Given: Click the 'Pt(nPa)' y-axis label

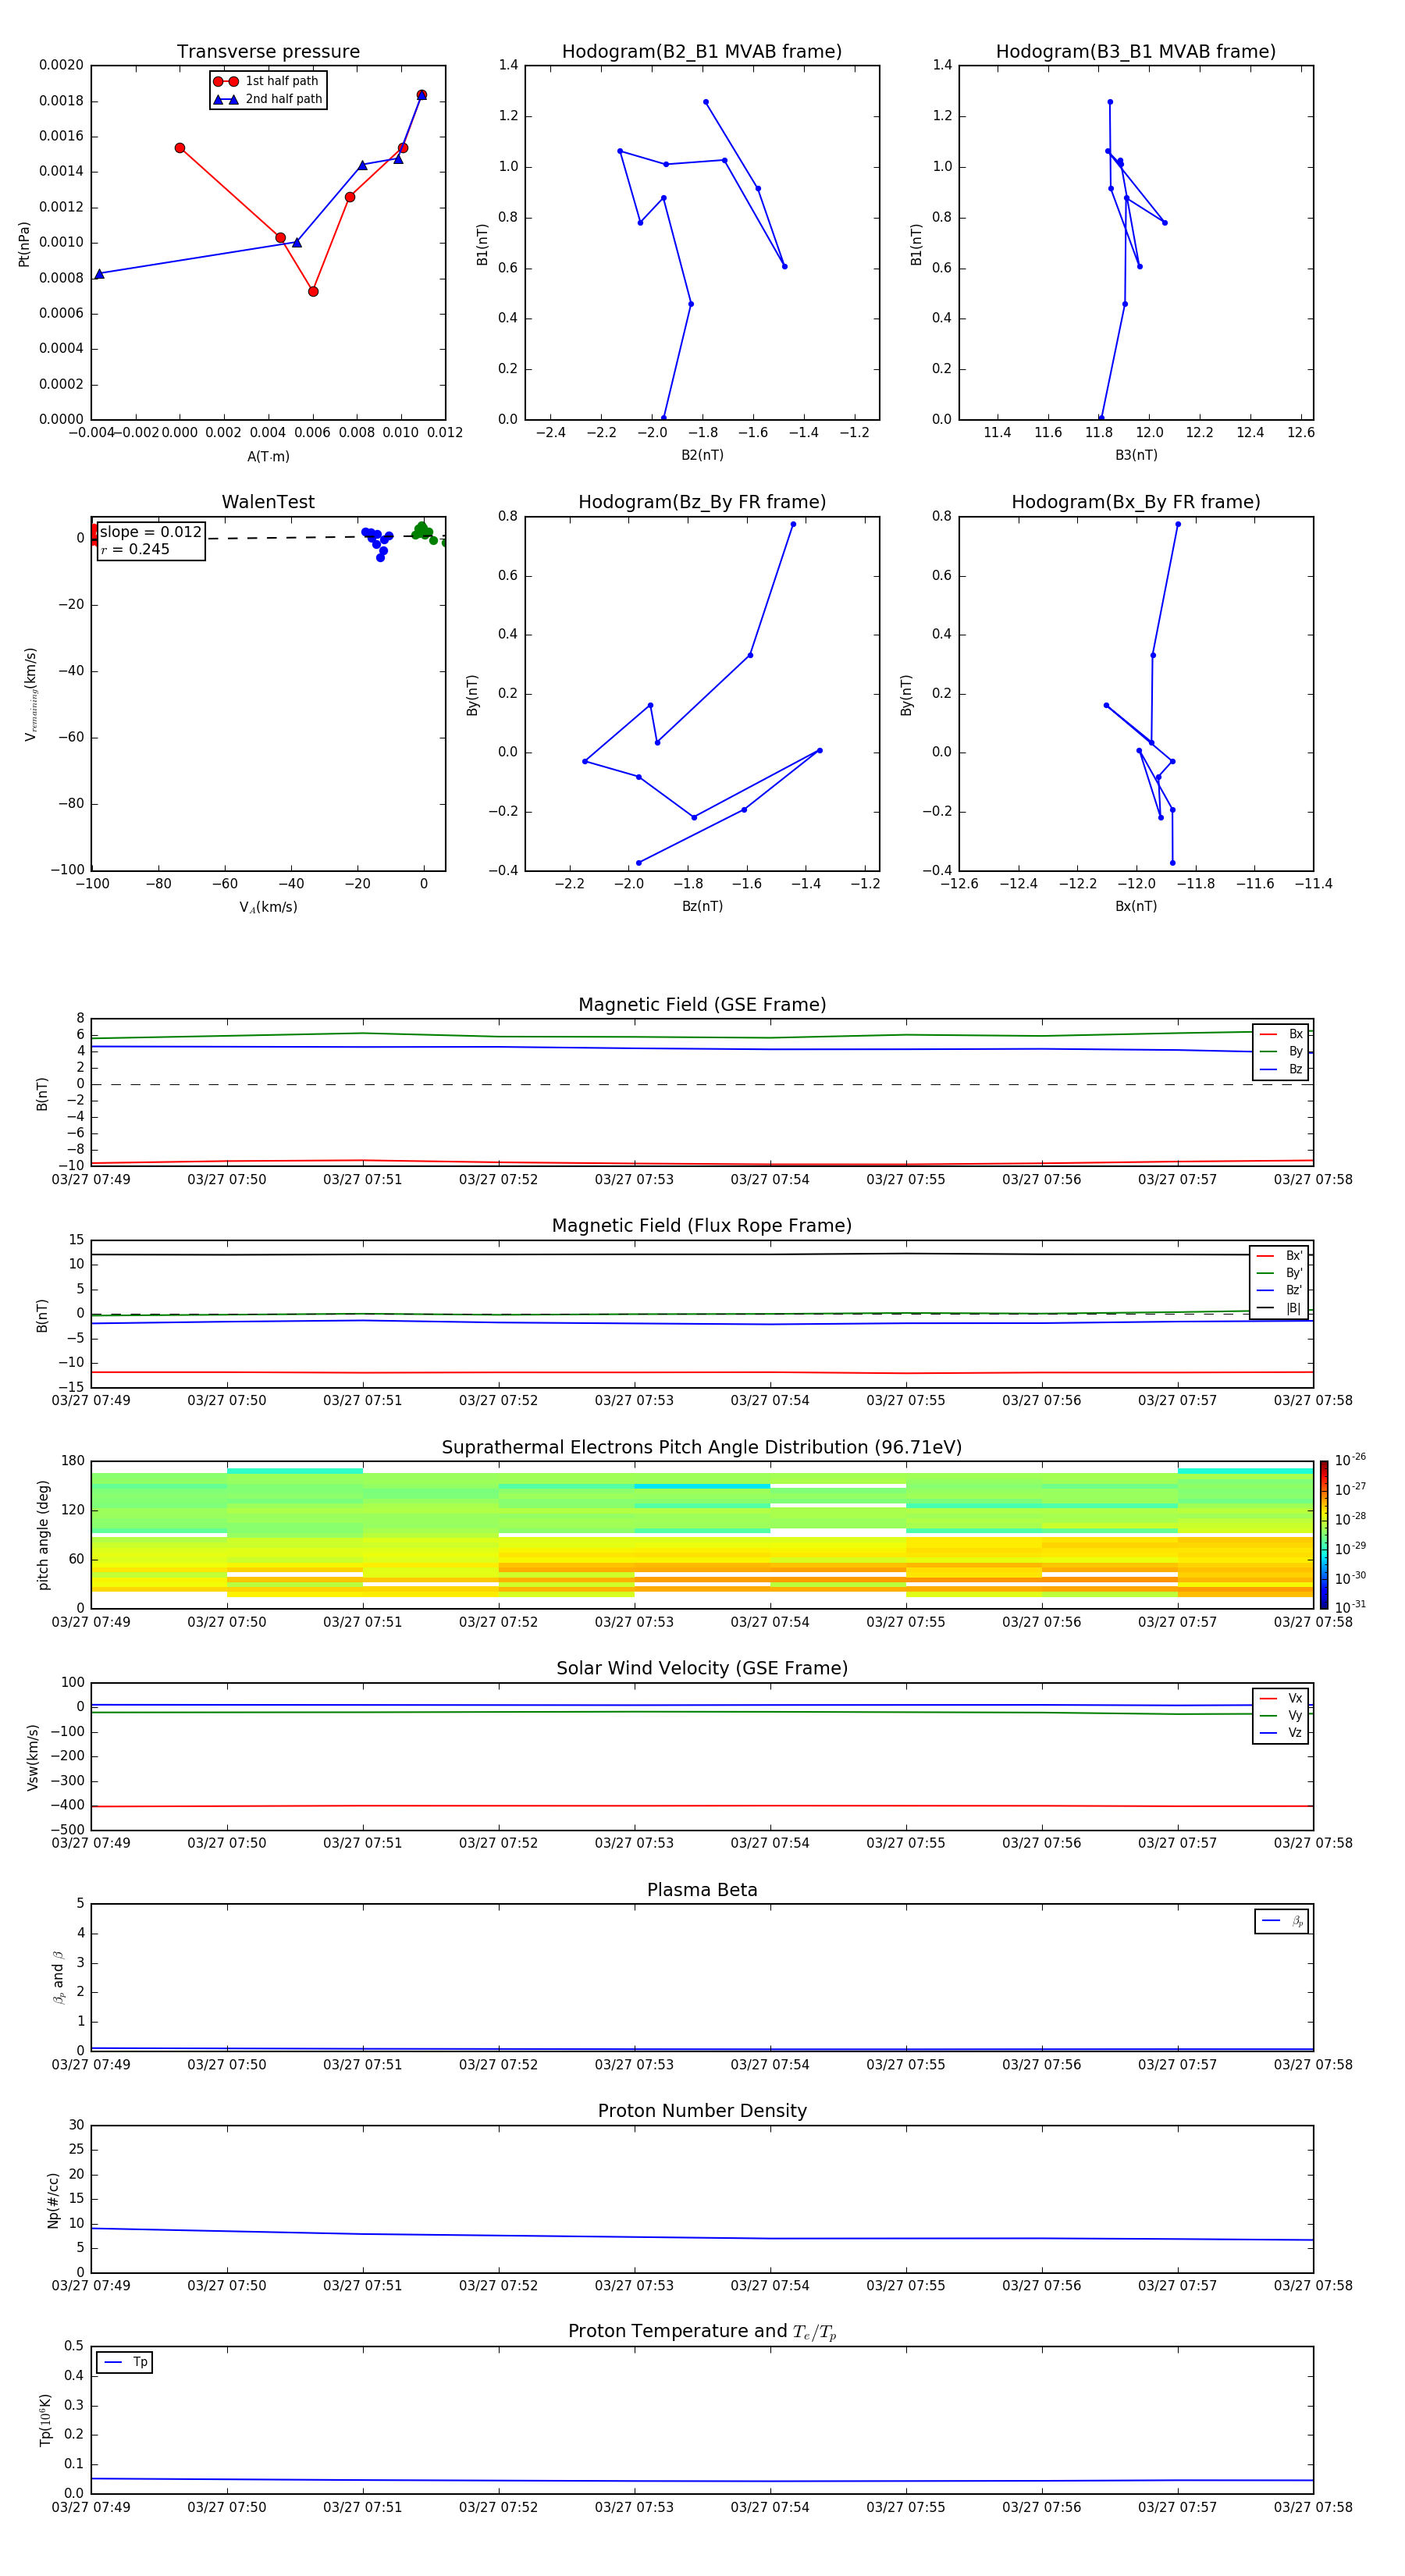Looking at the screenshot, I should click(x=24, y=243).
